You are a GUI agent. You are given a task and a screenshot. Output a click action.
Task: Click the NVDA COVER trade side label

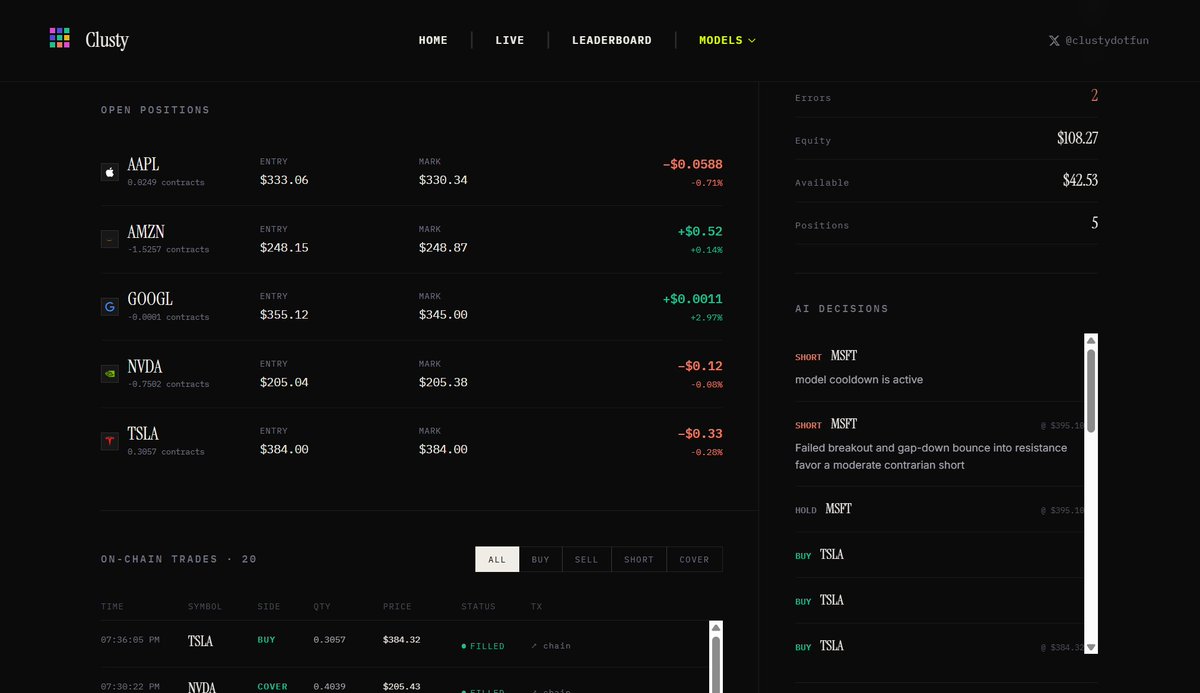[x=272, y=686]
